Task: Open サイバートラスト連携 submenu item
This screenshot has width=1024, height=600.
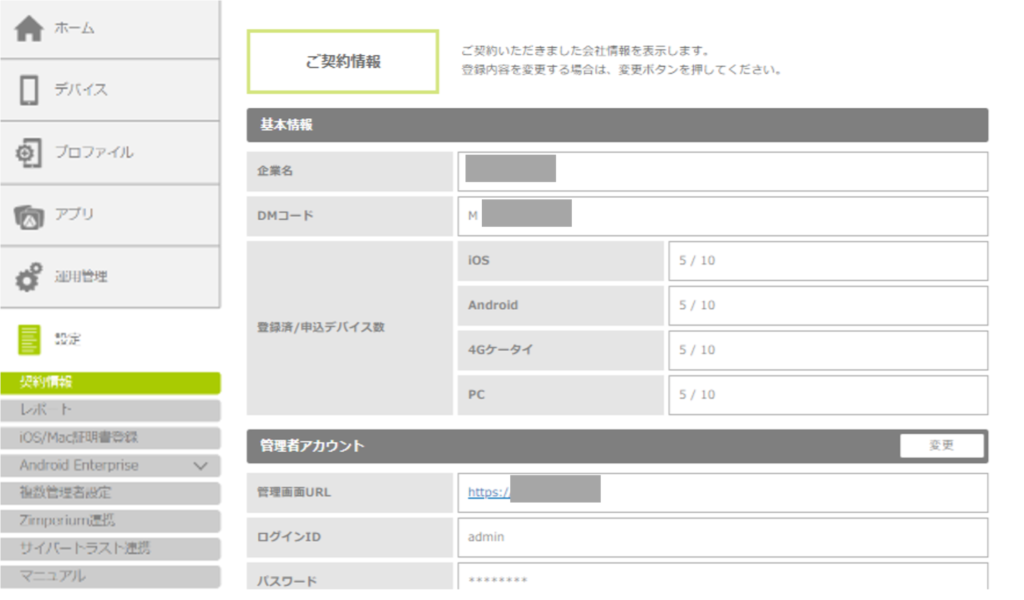Action: point(110,549)
